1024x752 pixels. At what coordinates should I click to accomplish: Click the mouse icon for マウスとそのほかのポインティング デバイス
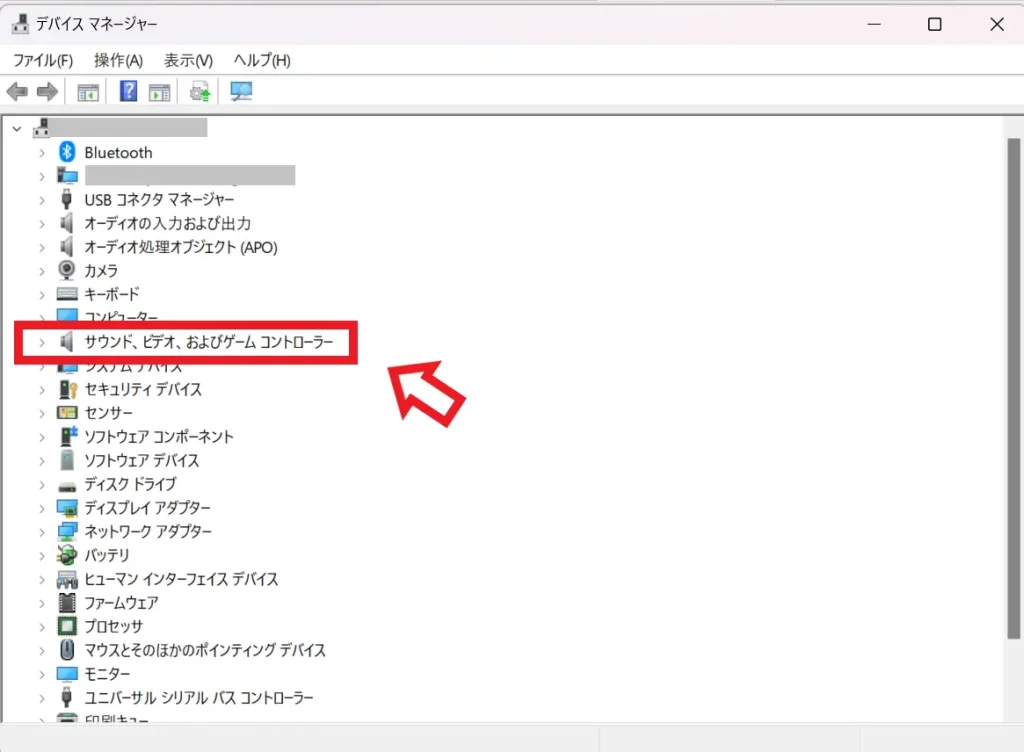pyautogui.click(x=67, y=650)
